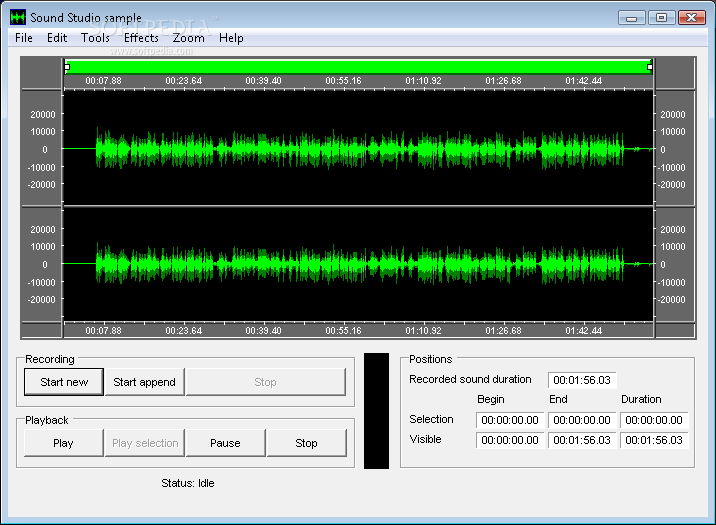Click Start append recording button
The image size is (716, 525).
144,382
